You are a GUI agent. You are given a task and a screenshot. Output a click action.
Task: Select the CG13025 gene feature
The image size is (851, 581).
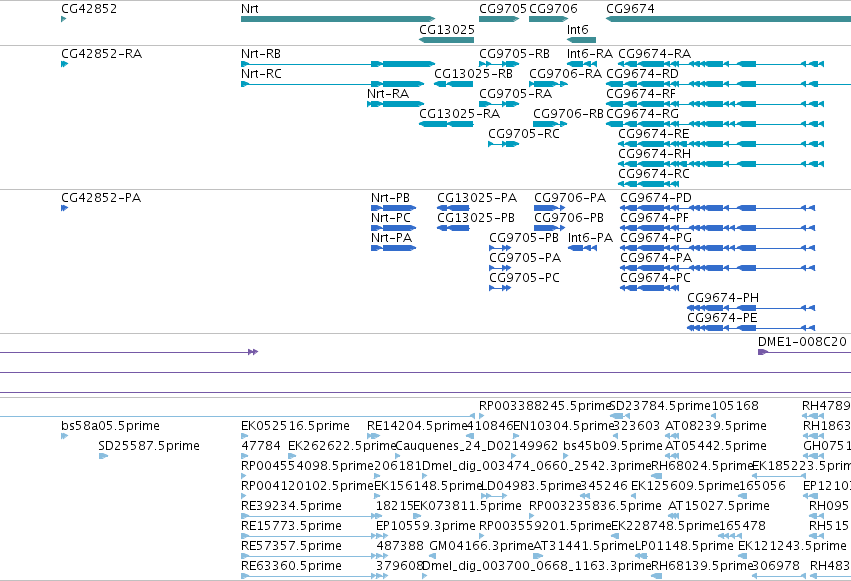point(446,40)
